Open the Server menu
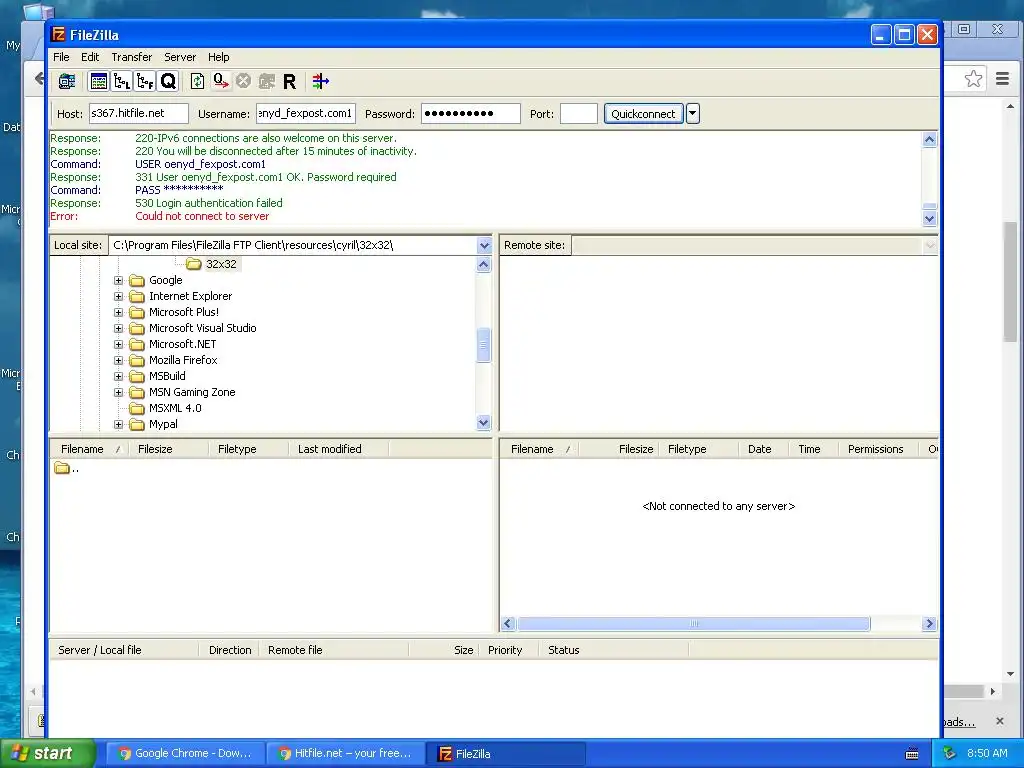 (x=180, y=57)
